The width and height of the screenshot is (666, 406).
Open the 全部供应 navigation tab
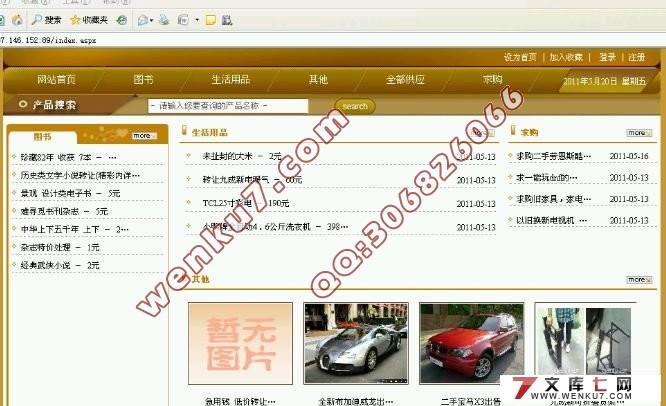404,79
